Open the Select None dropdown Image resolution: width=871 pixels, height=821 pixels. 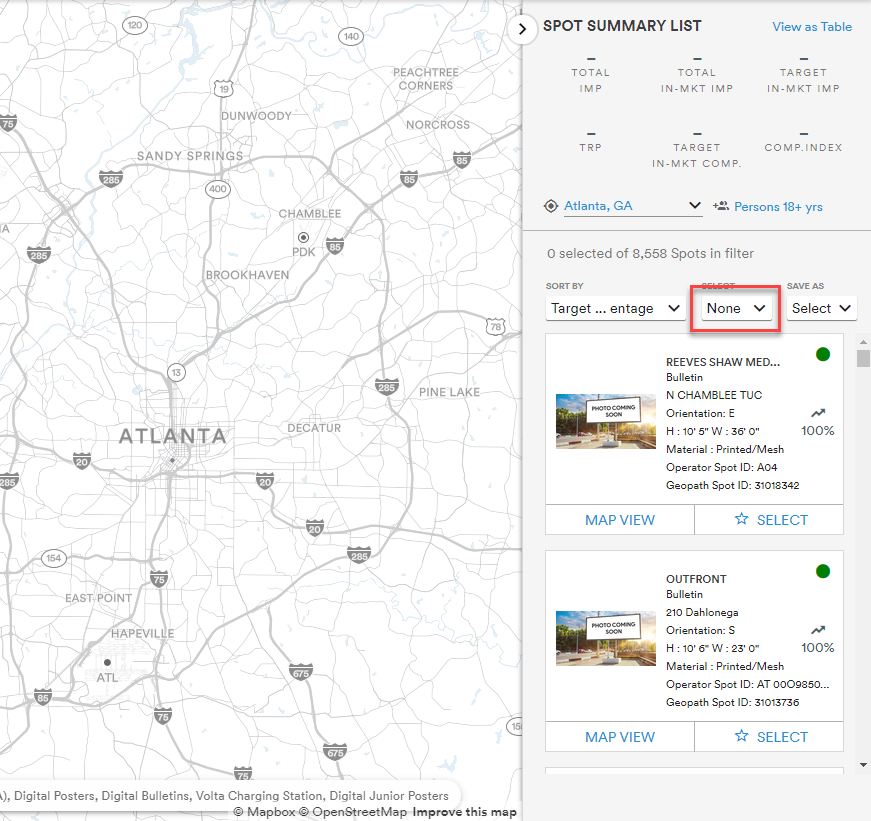pyautogui.click(x=736, y=308)
